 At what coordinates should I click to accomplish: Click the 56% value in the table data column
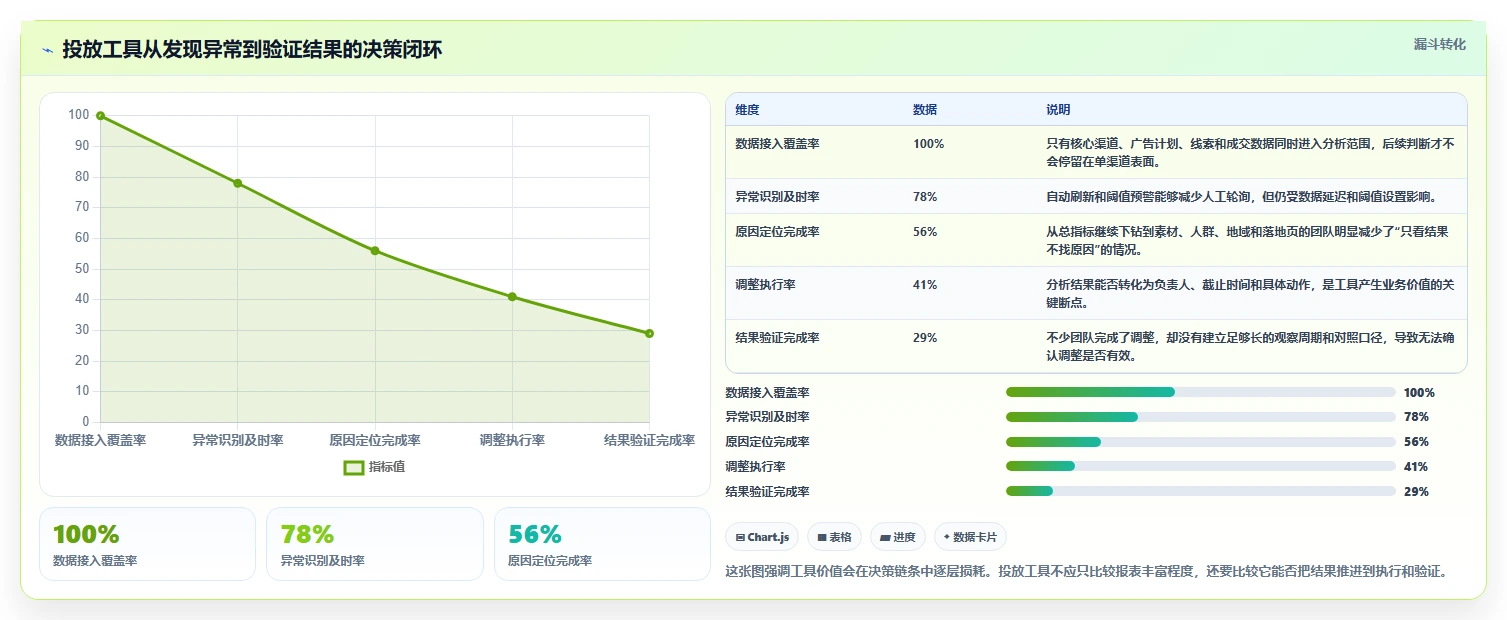pyautogui.click(x=925, y=232)
